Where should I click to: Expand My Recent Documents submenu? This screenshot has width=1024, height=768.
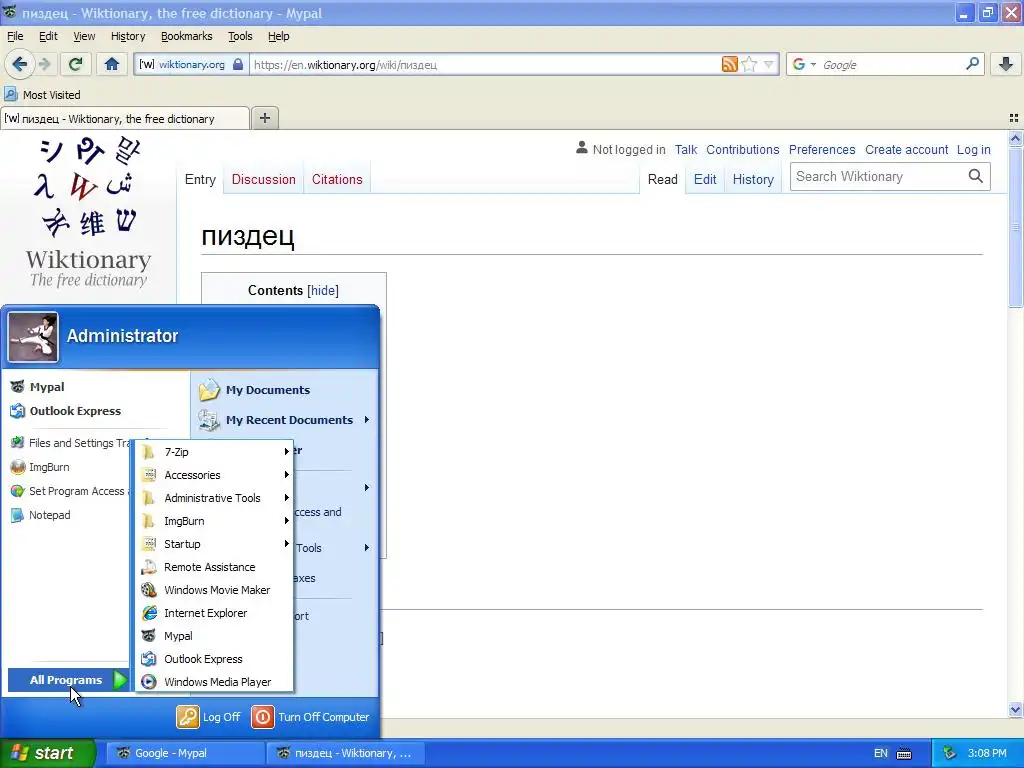(284, 420)
